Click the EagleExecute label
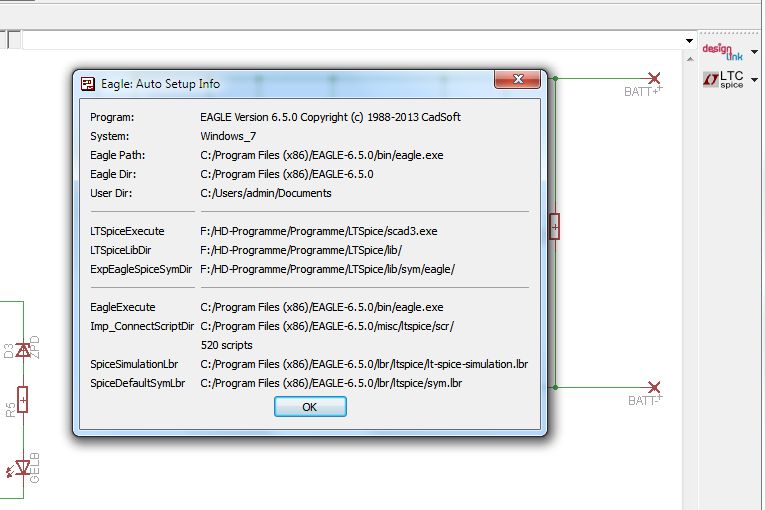The height and width of the screenshot is (510, 765). point(123,307)
